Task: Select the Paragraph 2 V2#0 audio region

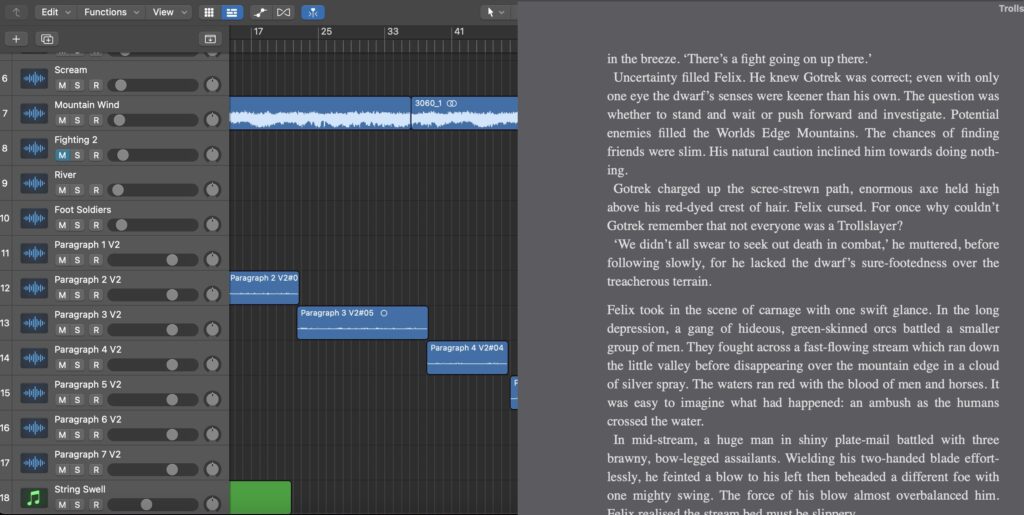Action: (264, 288)
